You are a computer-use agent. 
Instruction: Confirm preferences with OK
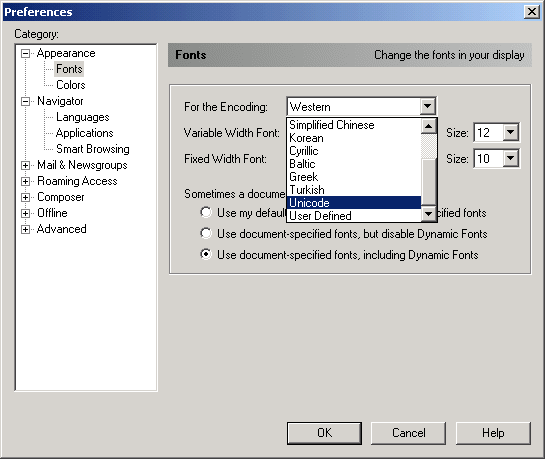(x=324, y=433)
